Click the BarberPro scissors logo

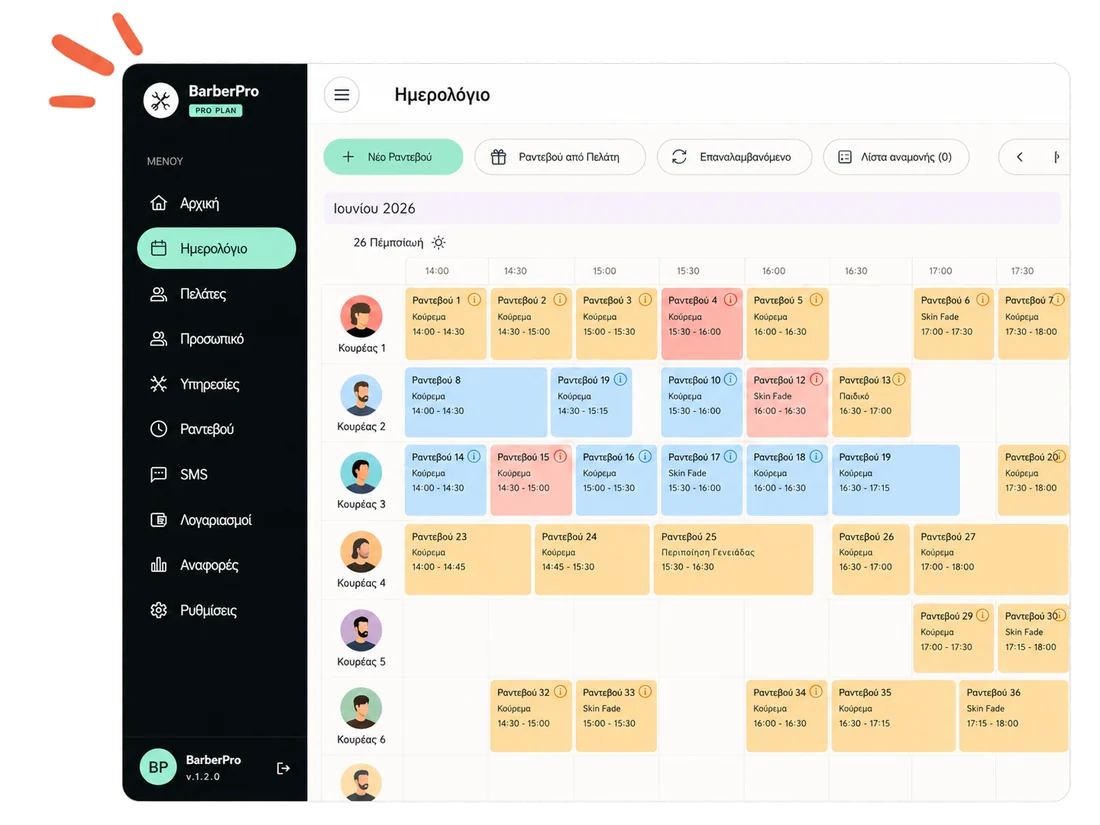[x=161, y=101]
